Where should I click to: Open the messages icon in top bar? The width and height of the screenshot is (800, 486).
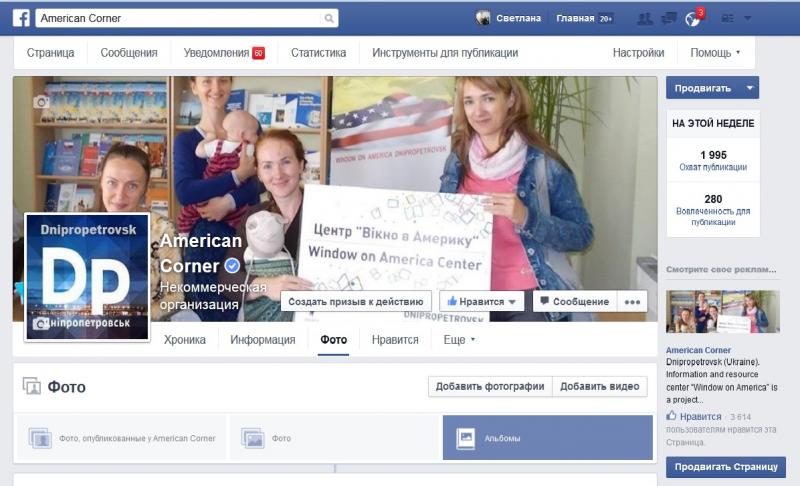(x=668, y=19)
